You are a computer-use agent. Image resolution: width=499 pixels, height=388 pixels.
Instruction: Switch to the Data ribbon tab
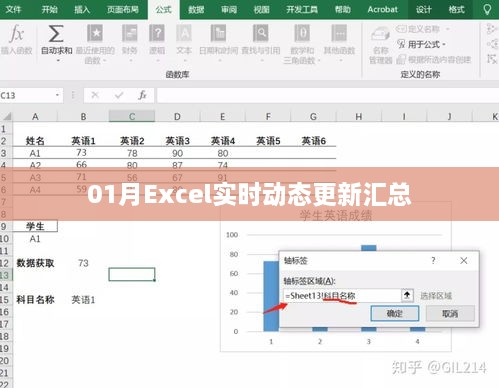pos(196,9)
